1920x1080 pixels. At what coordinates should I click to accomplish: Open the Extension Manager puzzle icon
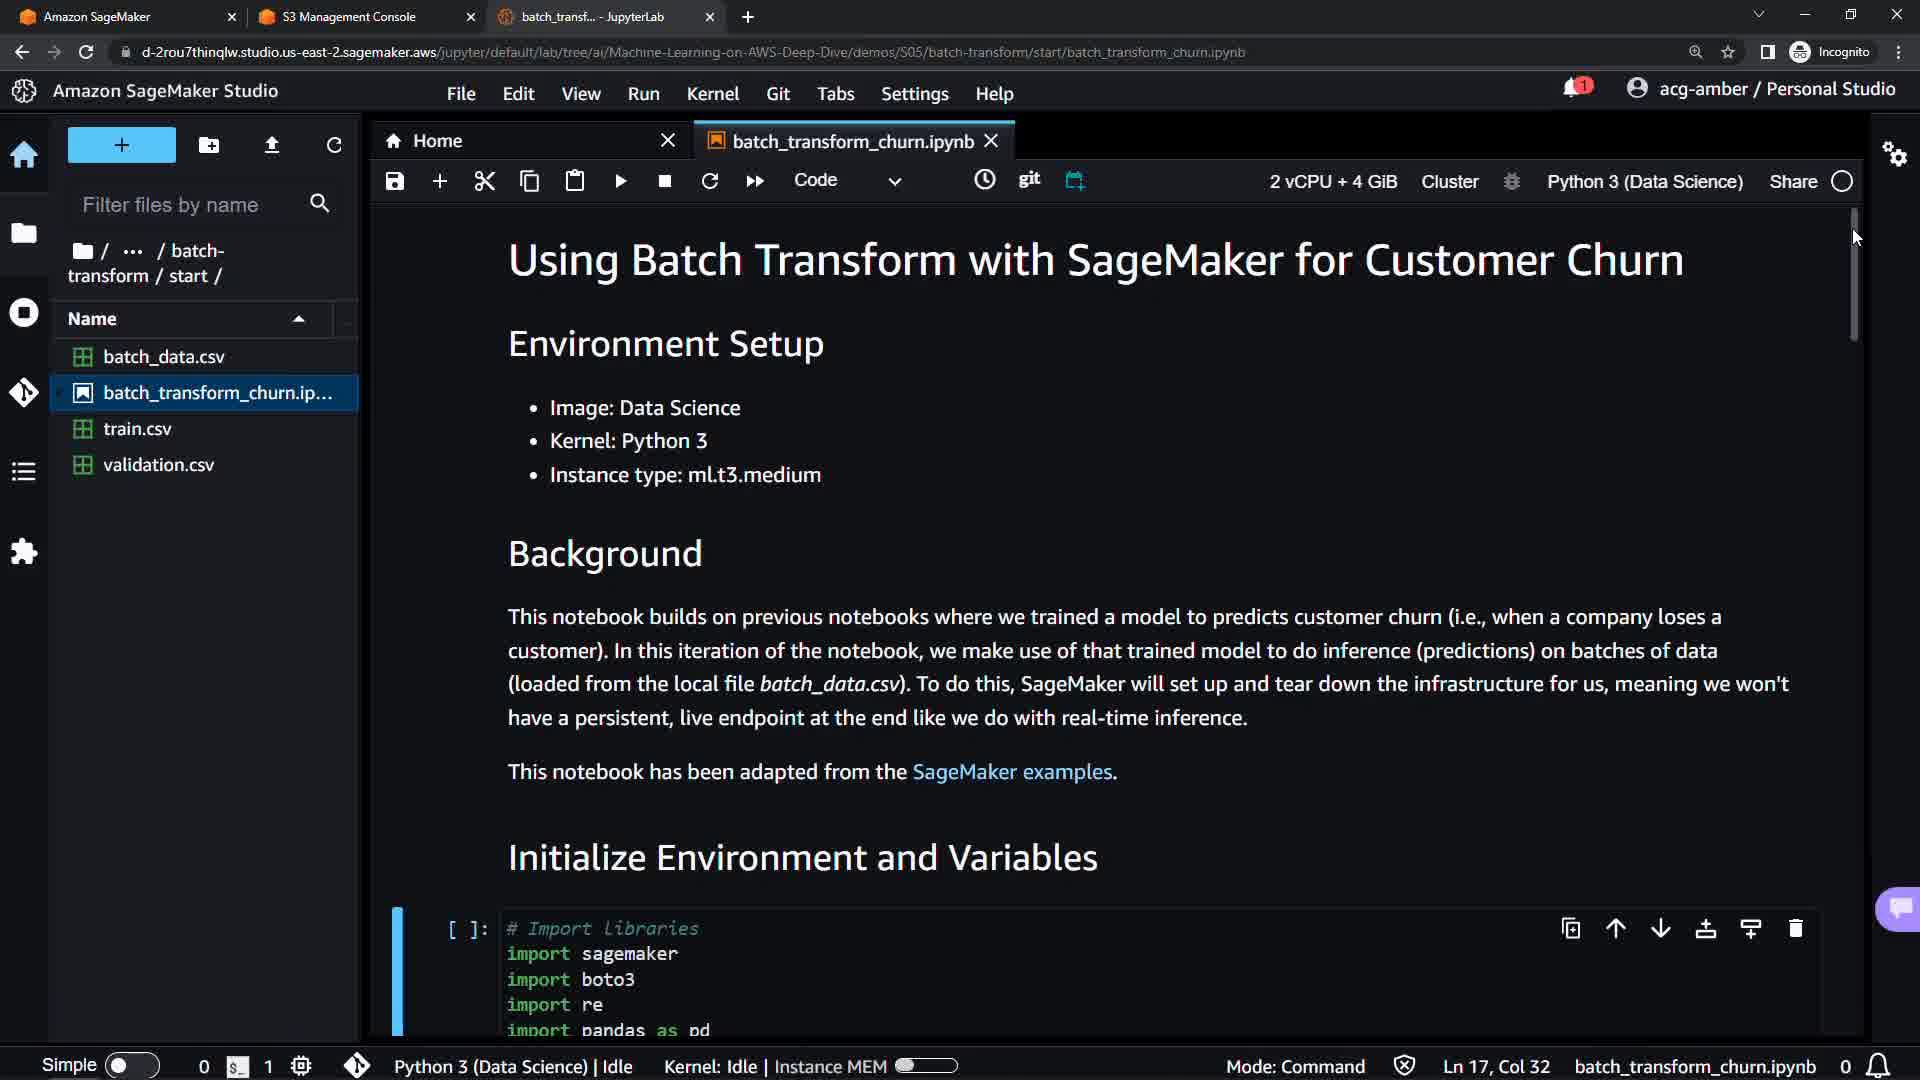pos(24,551)
